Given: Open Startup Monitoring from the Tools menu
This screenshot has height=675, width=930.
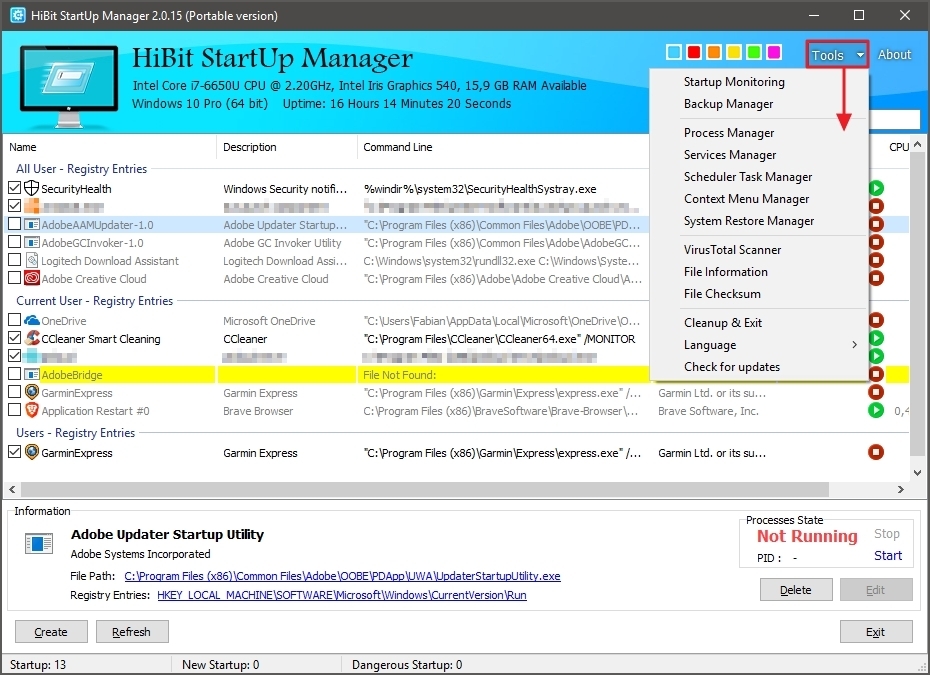Looking at the screenshot, I should pos(759,82).
